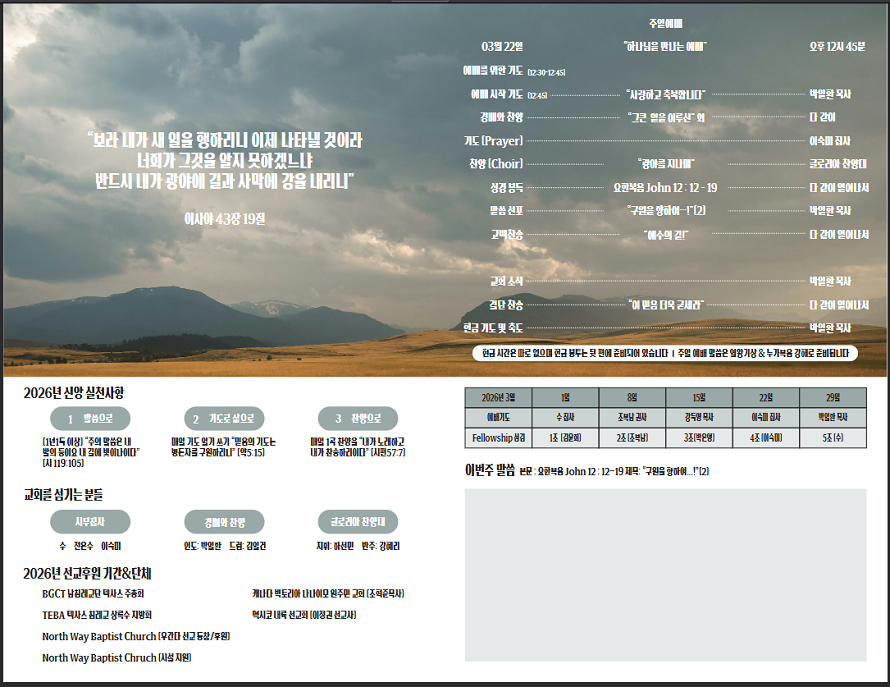Click the 'Fellowship' row label cell
890x687 pixels.
(x=498, y=438)
